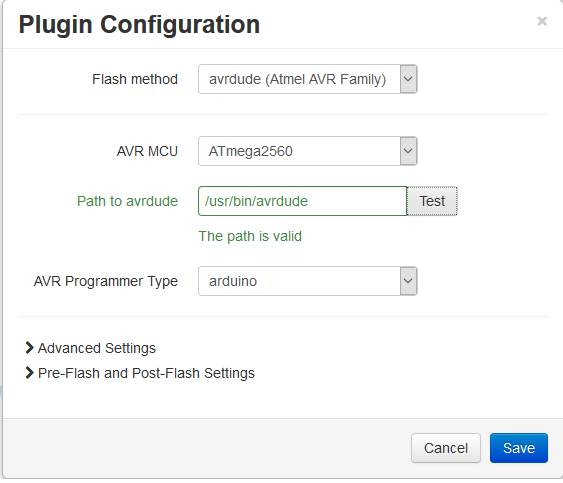Open the Flash method dropdown arrow

click(x=408, y=79)
